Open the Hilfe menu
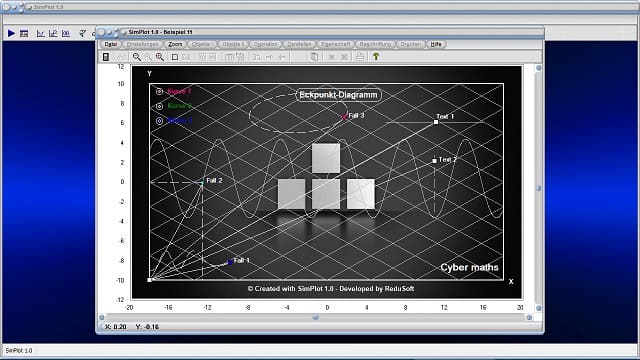The image size is (640, 360). click(x=436, y=44)
